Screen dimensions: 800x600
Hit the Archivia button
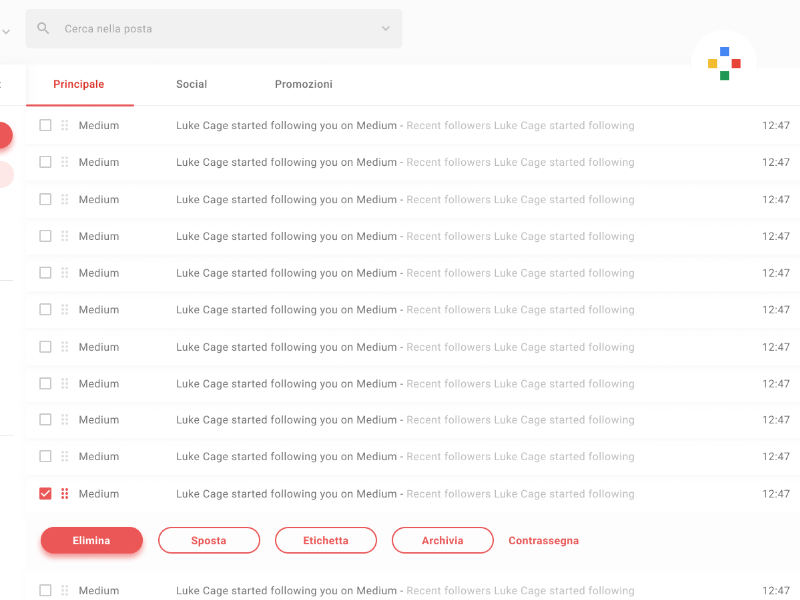tap(442, 540)
